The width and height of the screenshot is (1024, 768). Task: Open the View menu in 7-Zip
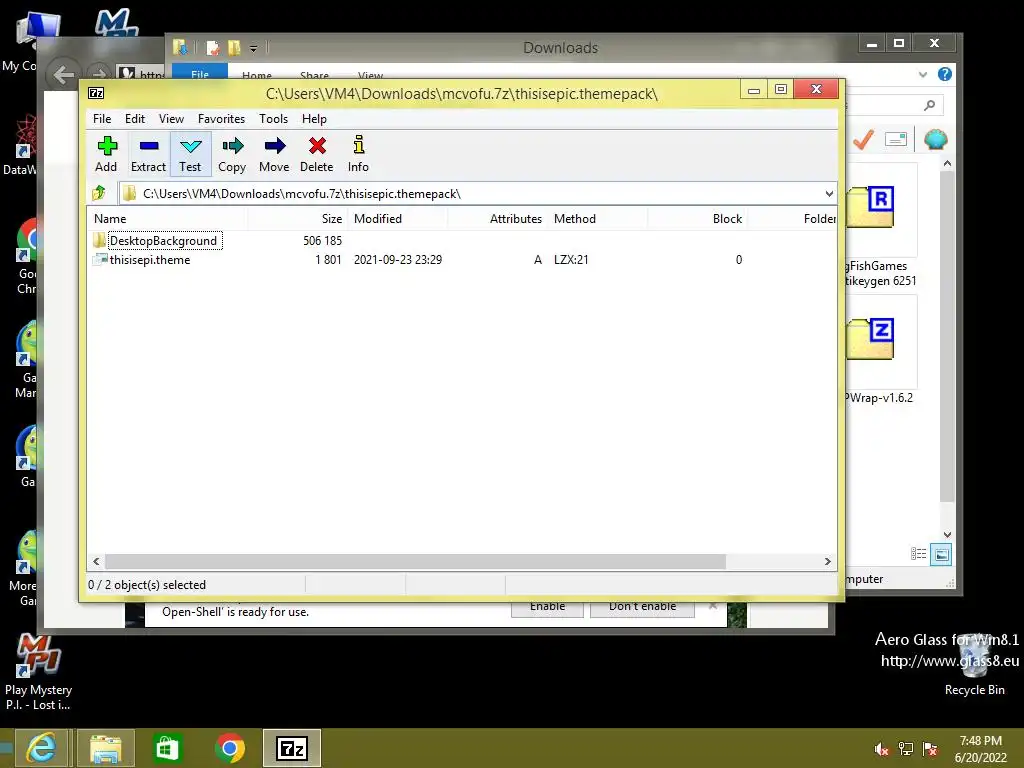(x=171, y=119)
